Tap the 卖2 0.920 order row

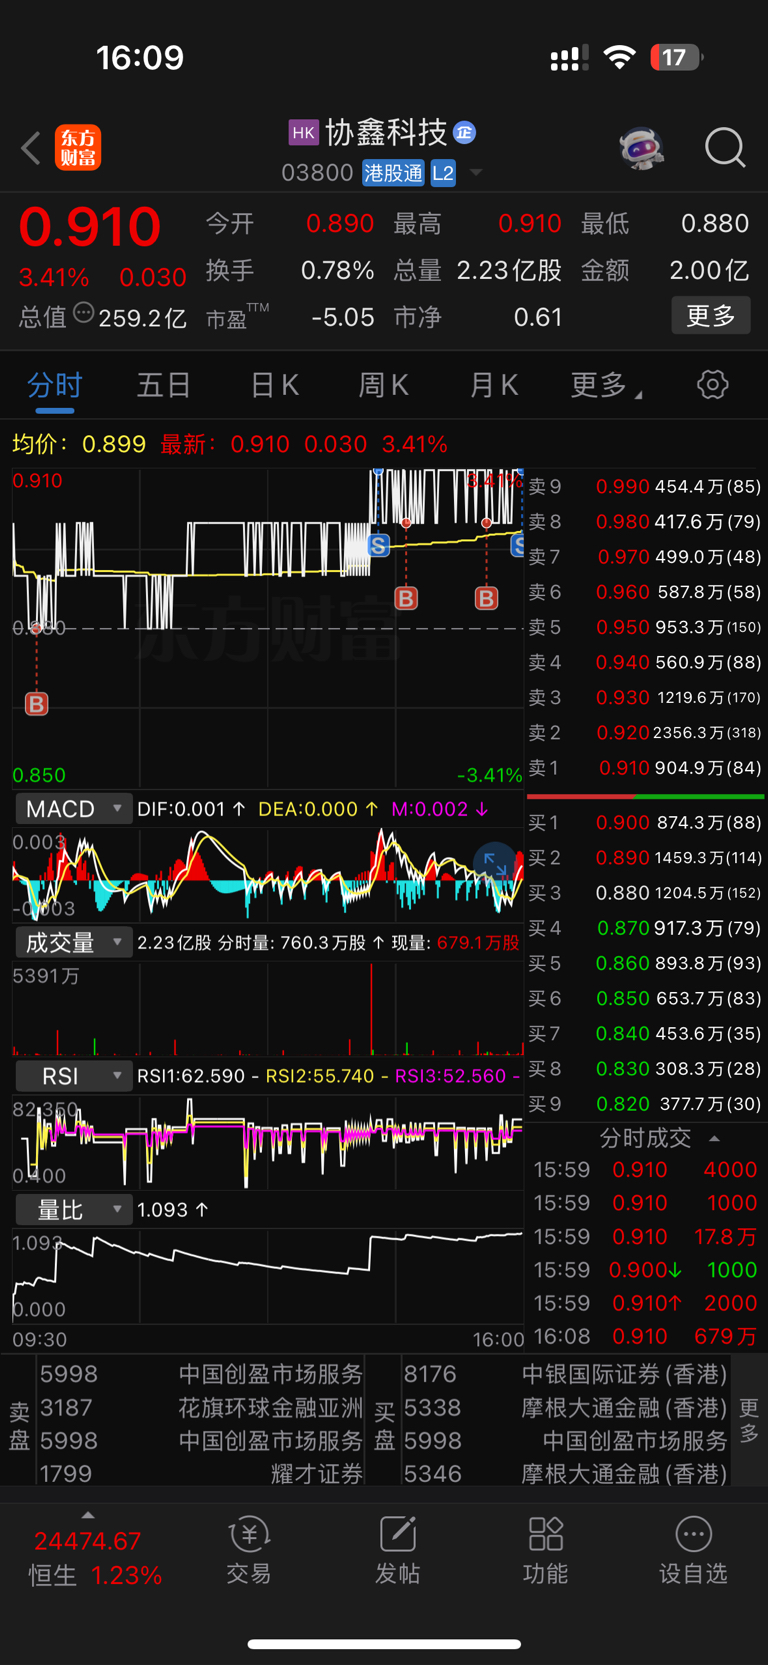(645, 733)
